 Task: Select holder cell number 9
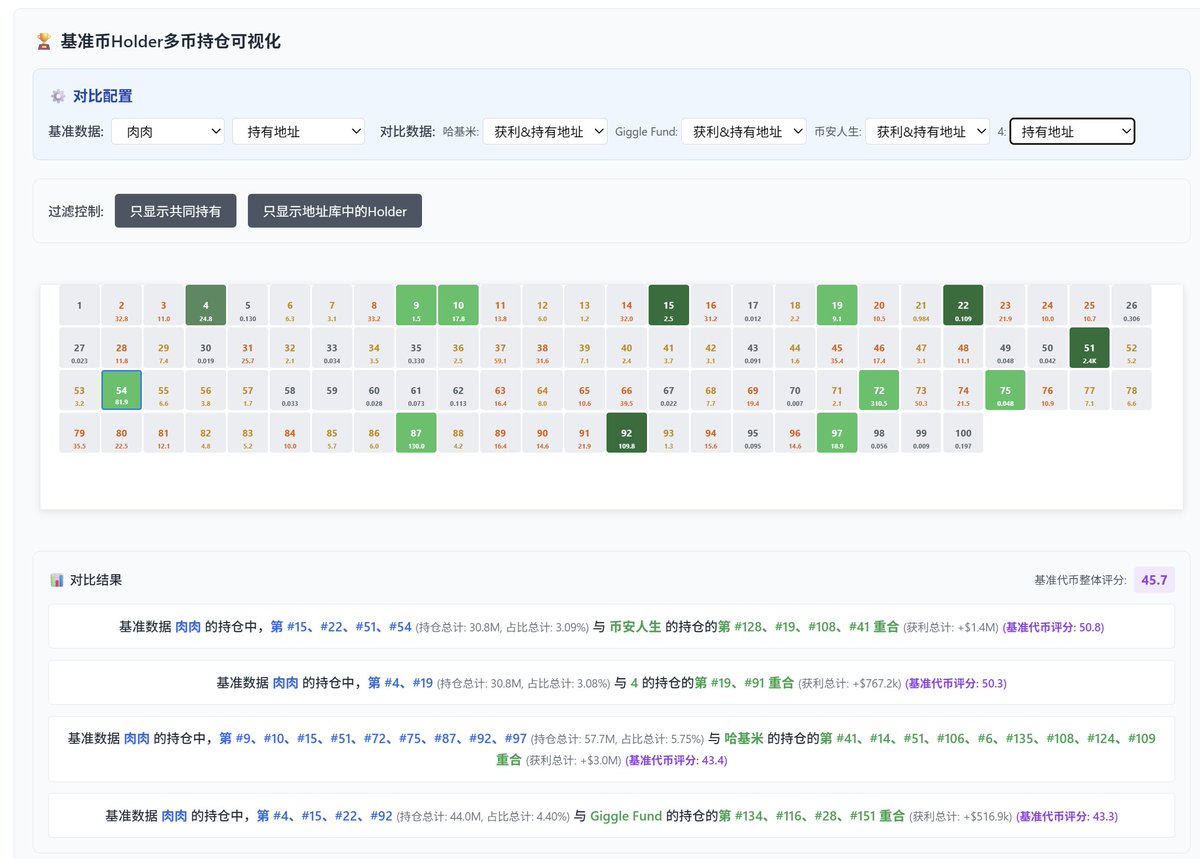point(416,305)
